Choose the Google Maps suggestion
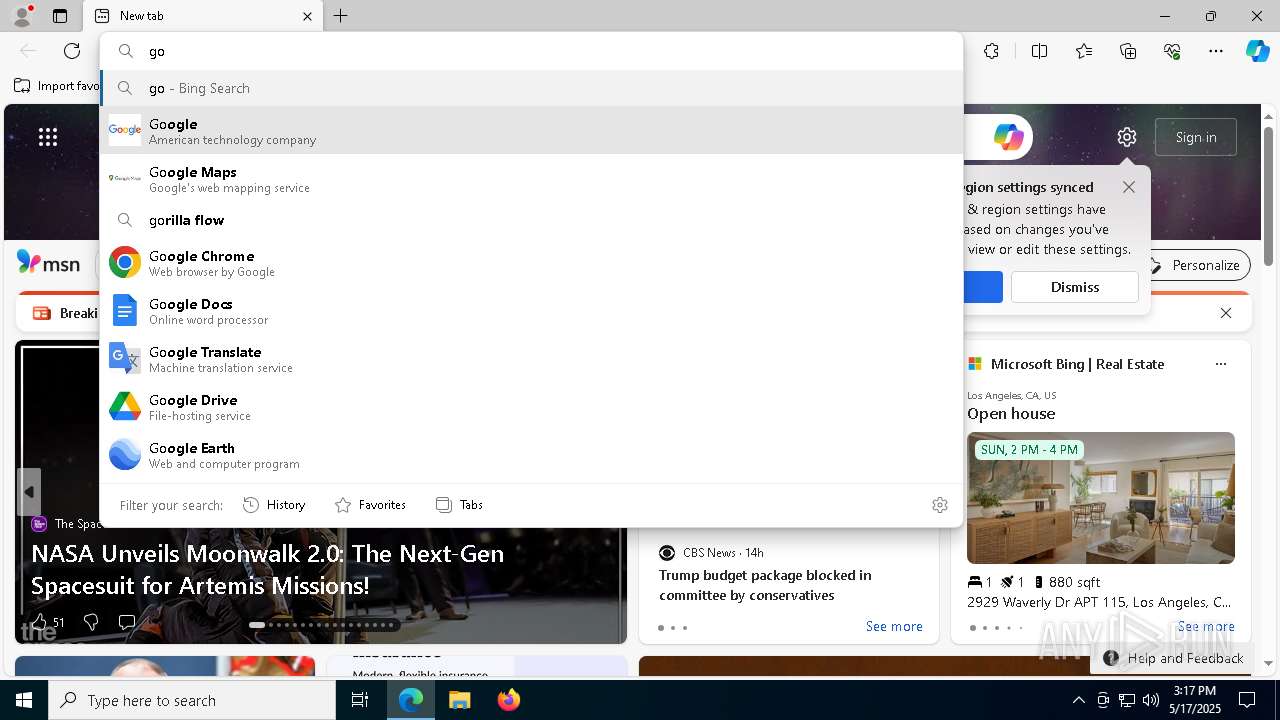Viewport: 1280px width, 720px height. (x=532, y=178)
